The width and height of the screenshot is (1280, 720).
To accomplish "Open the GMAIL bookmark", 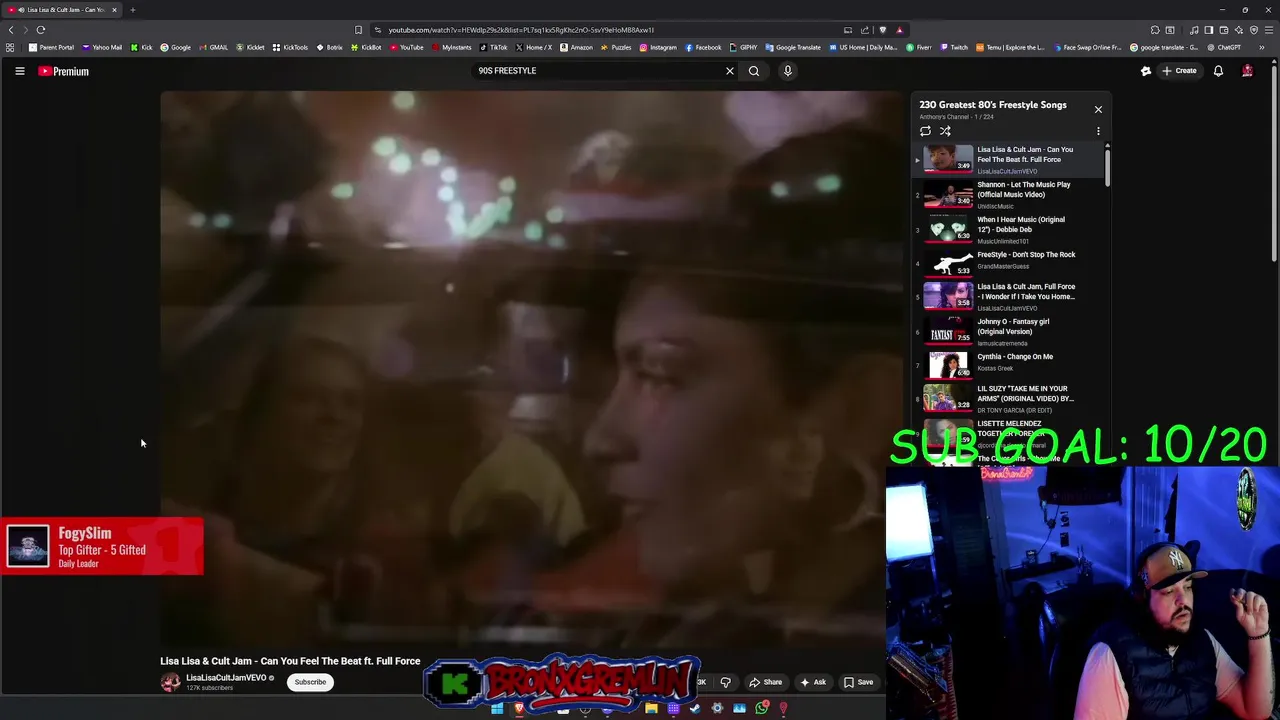I will tap(214, 47).
